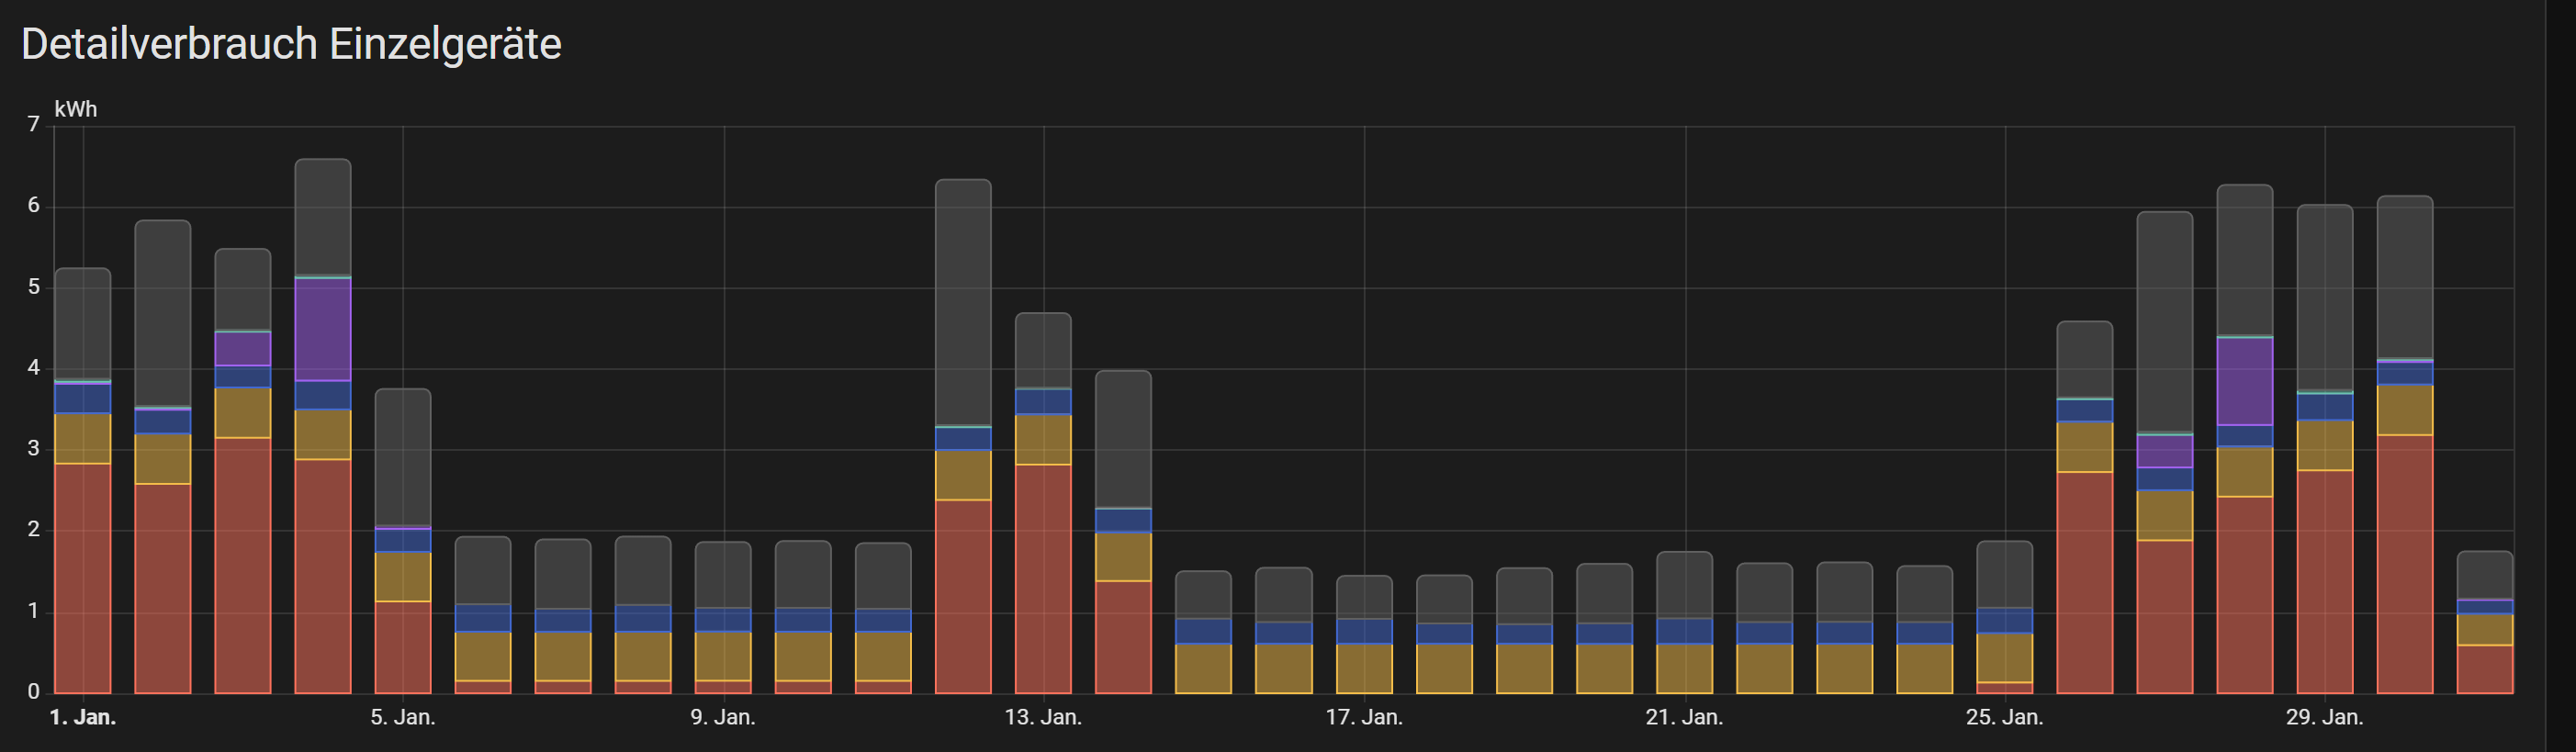Click the yellow segment of the 17 Jan bar
Image resolution: width=2576 pixels, height=752 pixels.
click(1364, 668)
